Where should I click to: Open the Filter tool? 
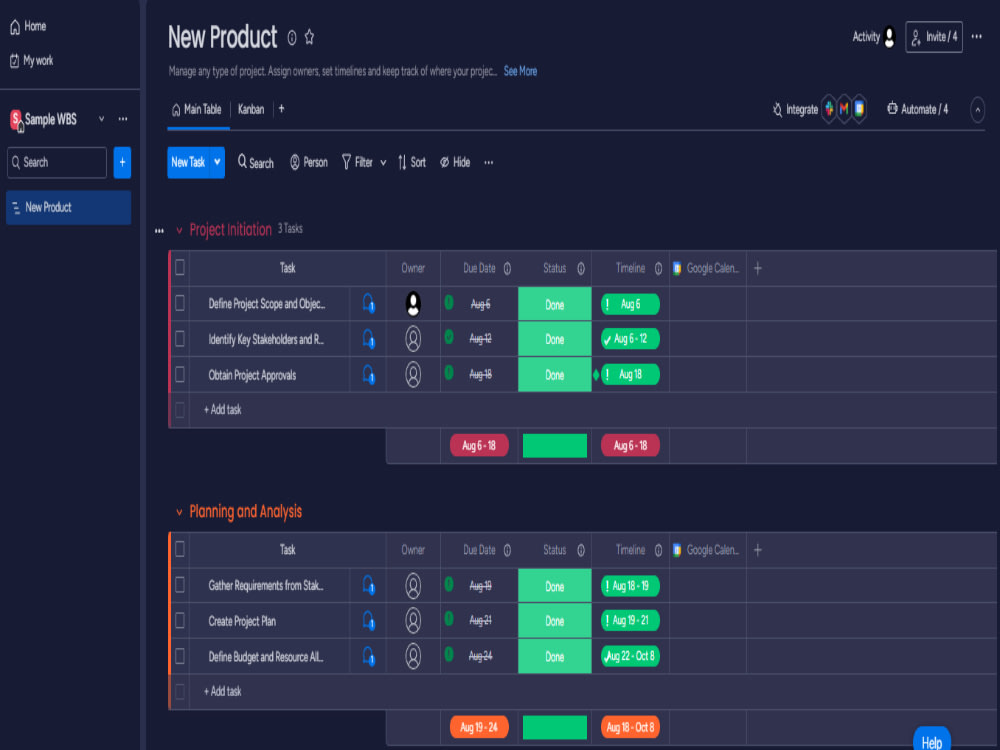(358, 162)
